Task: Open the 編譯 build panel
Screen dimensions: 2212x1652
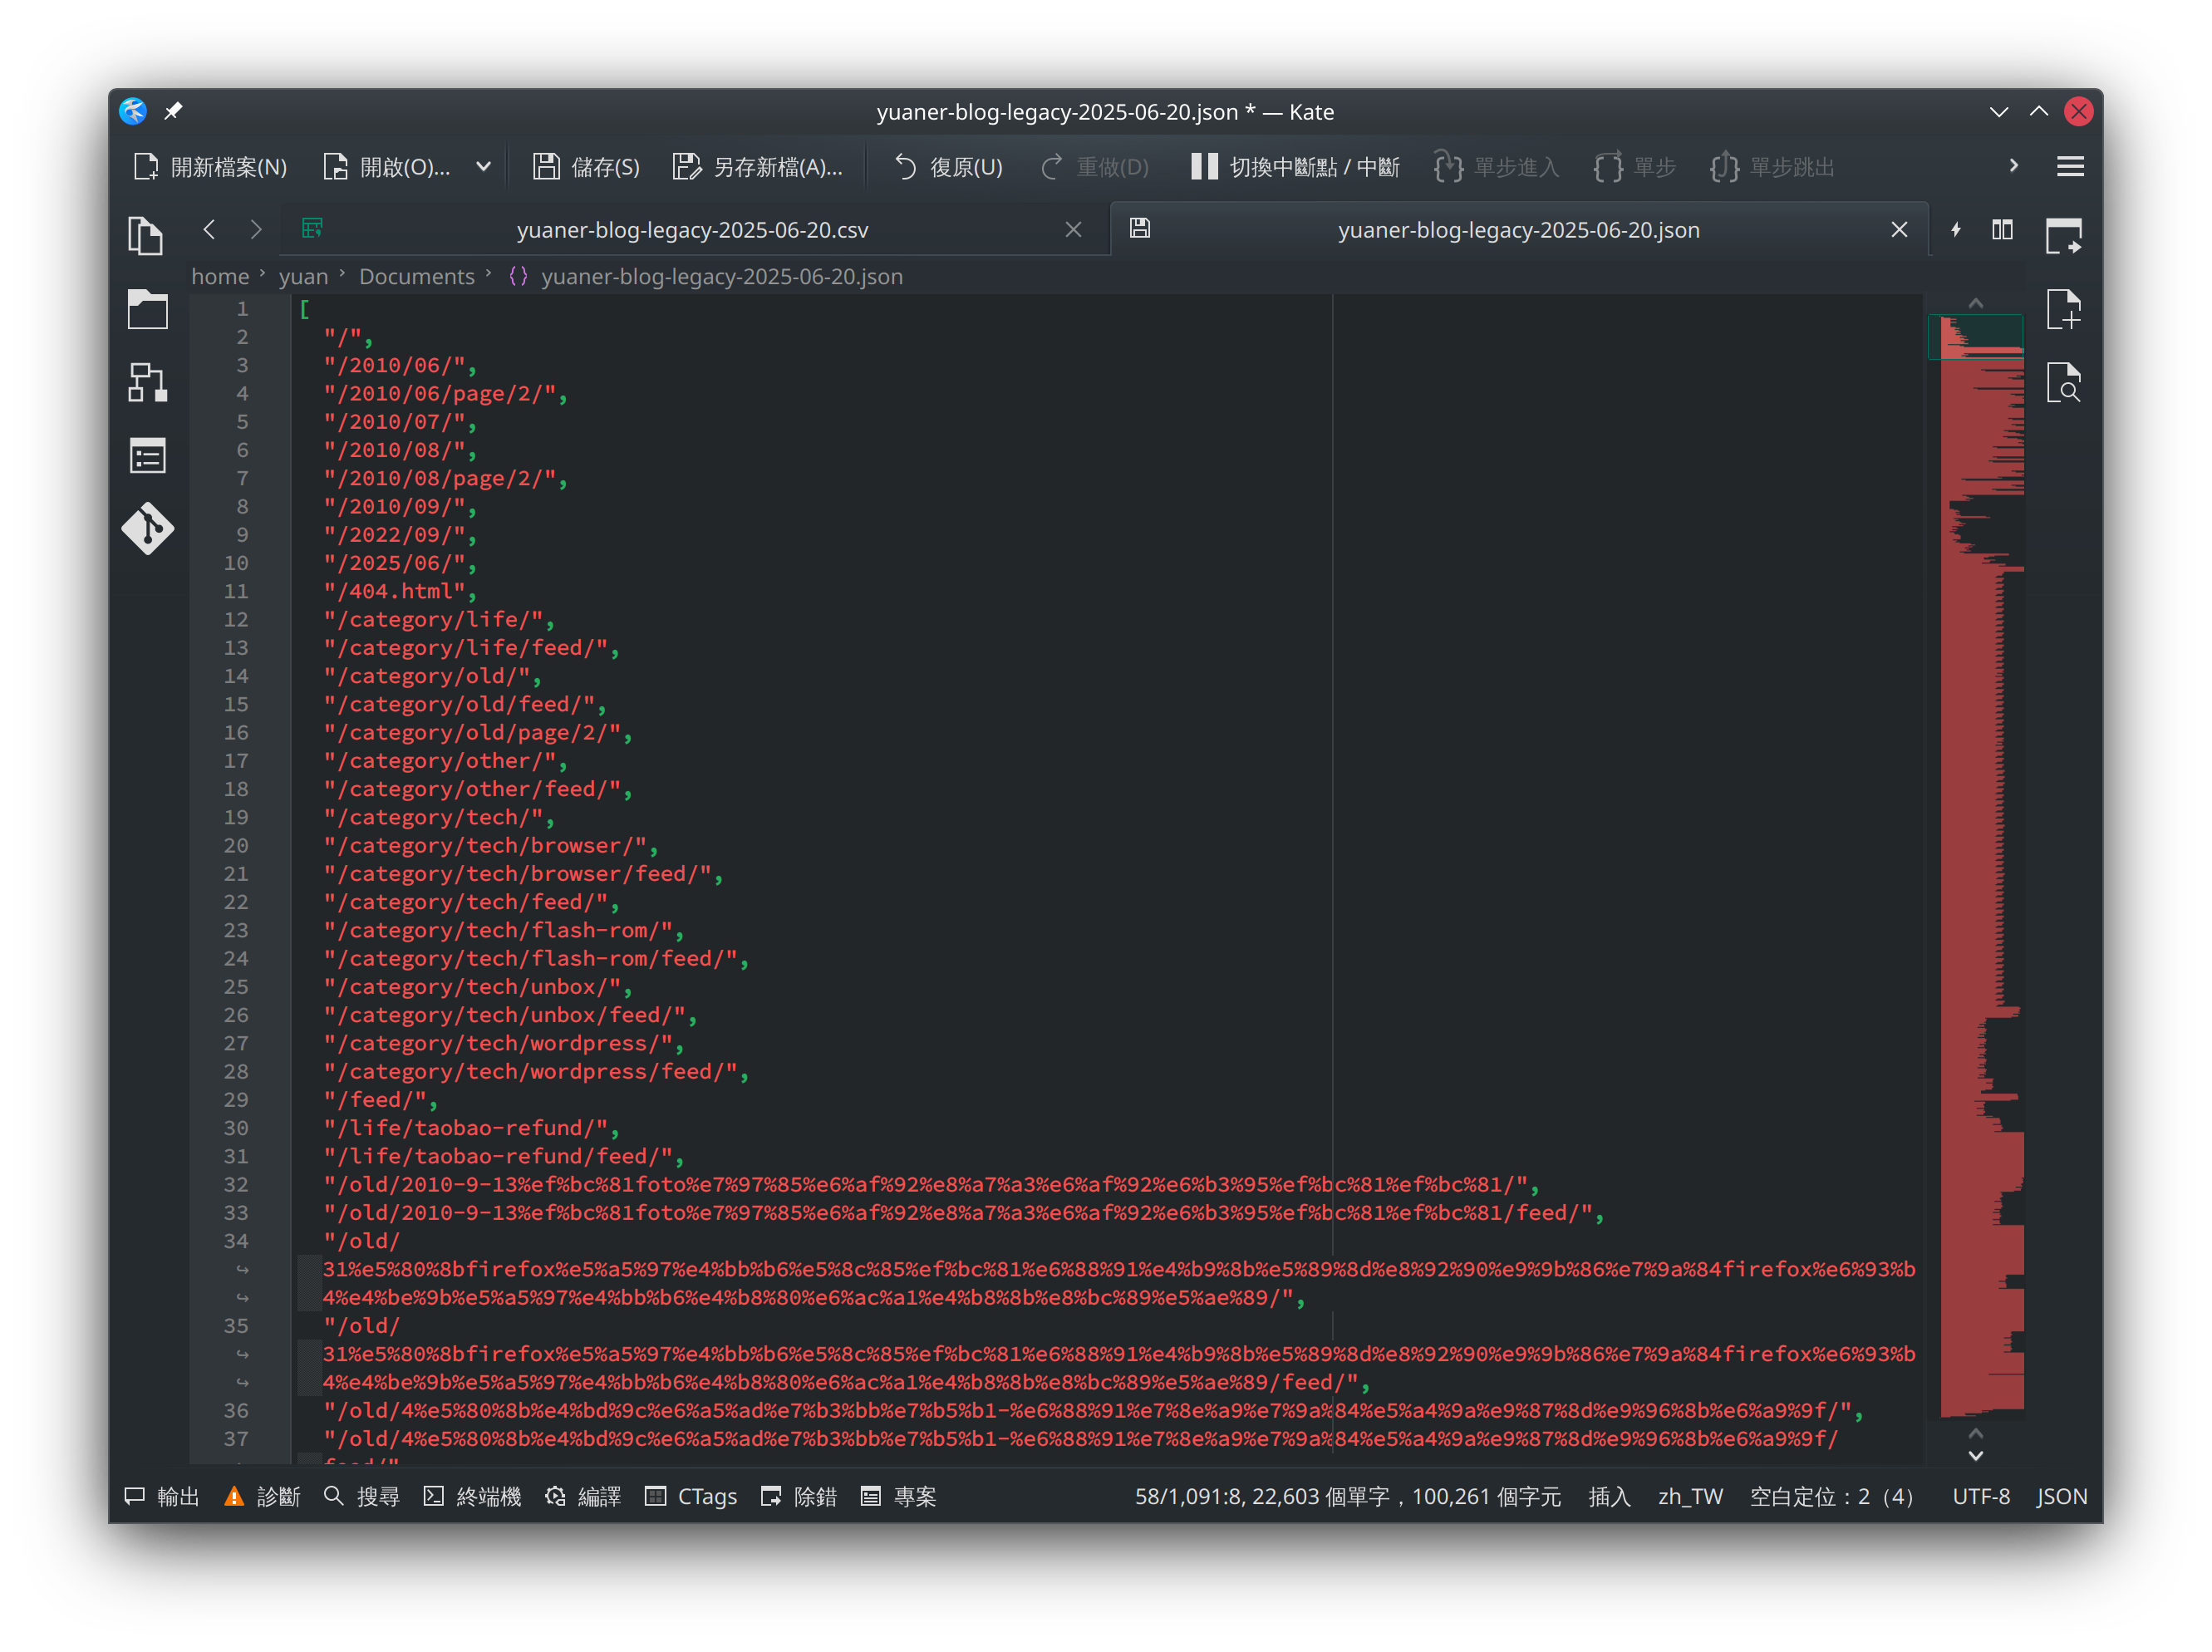Action: point(583,1496)
